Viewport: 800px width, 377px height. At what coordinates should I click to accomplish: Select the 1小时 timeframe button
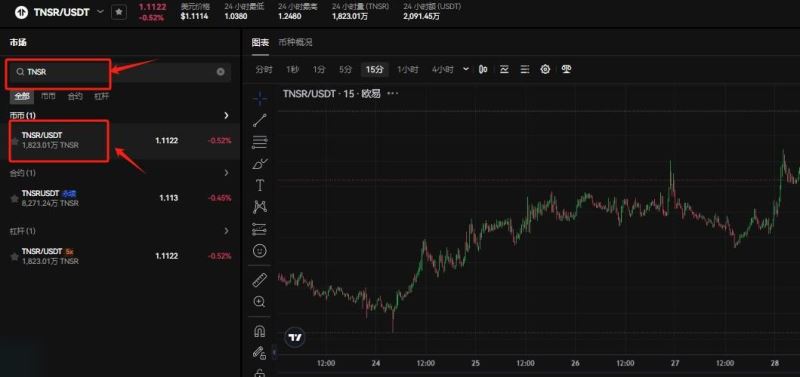[408, 69]
